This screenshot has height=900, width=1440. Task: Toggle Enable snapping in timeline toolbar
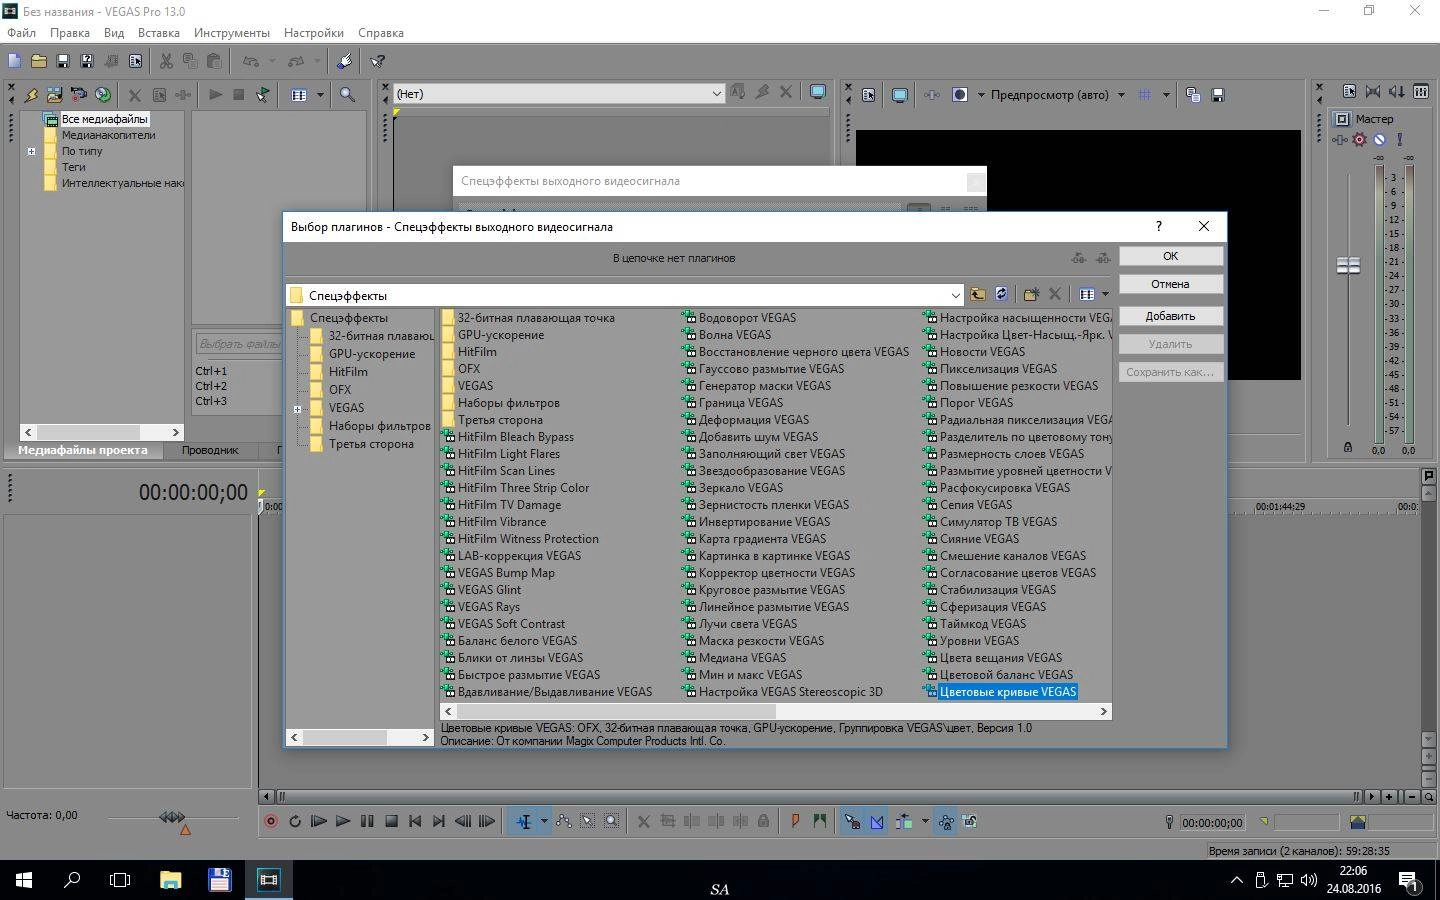coord(852,821)
